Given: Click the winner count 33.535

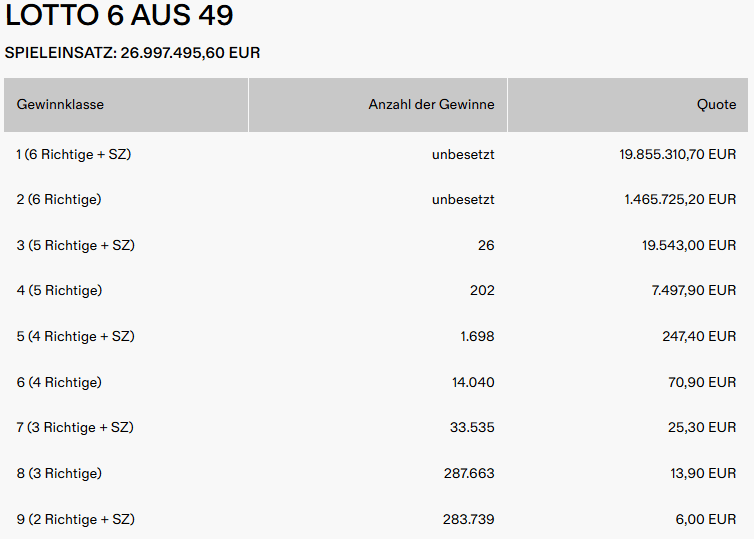Looking at the screenshot, I should point(472,428).
